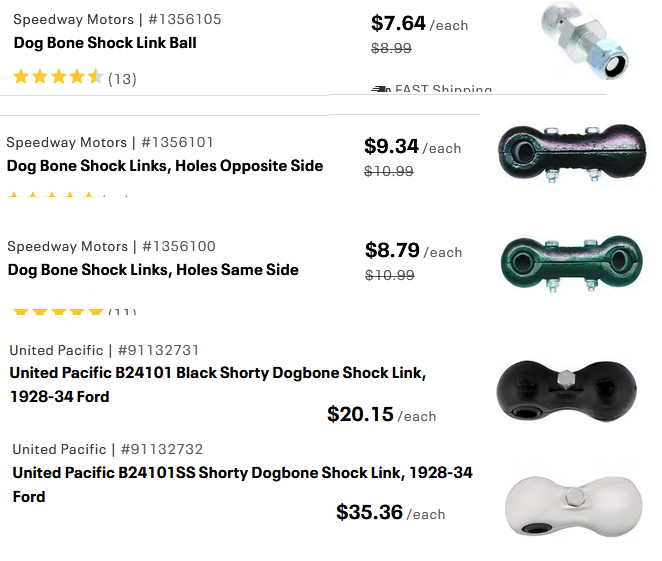Click the star rating for Shock Link Ball
662x561 pixels.
click(58, 78)
